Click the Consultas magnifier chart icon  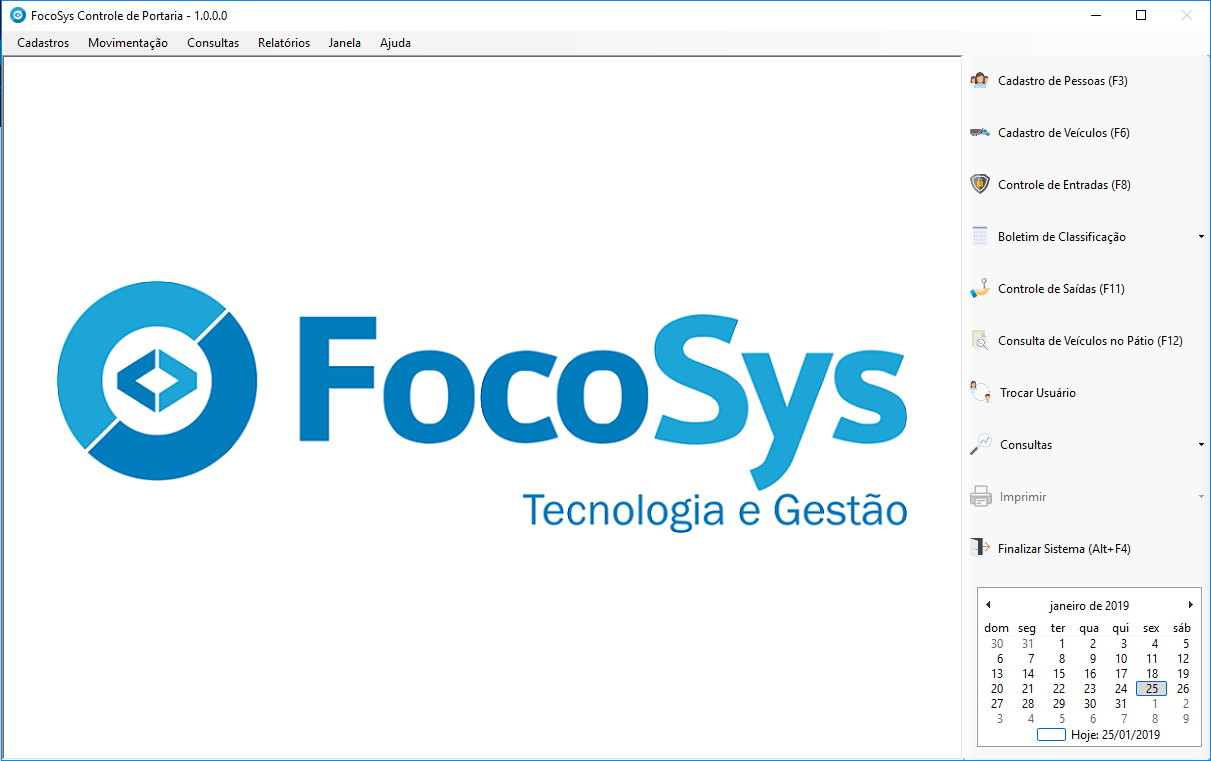coord(981,445)
